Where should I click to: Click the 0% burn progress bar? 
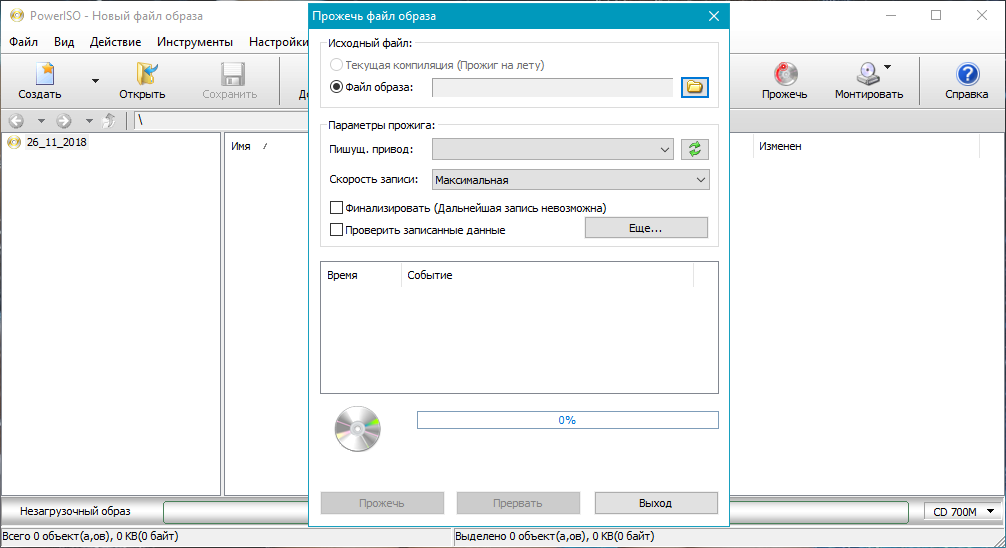567,420
